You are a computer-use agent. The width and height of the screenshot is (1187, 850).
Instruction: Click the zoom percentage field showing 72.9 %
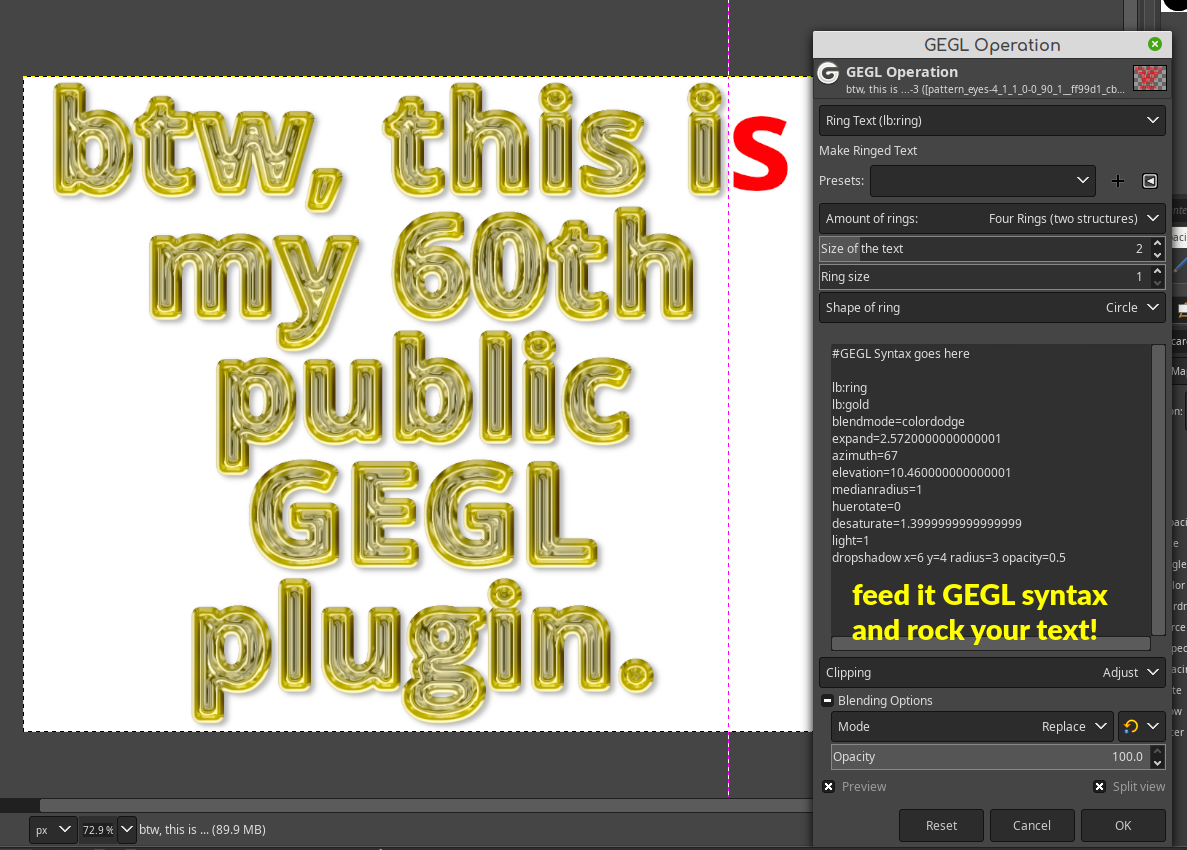click(x=98, y=830)
